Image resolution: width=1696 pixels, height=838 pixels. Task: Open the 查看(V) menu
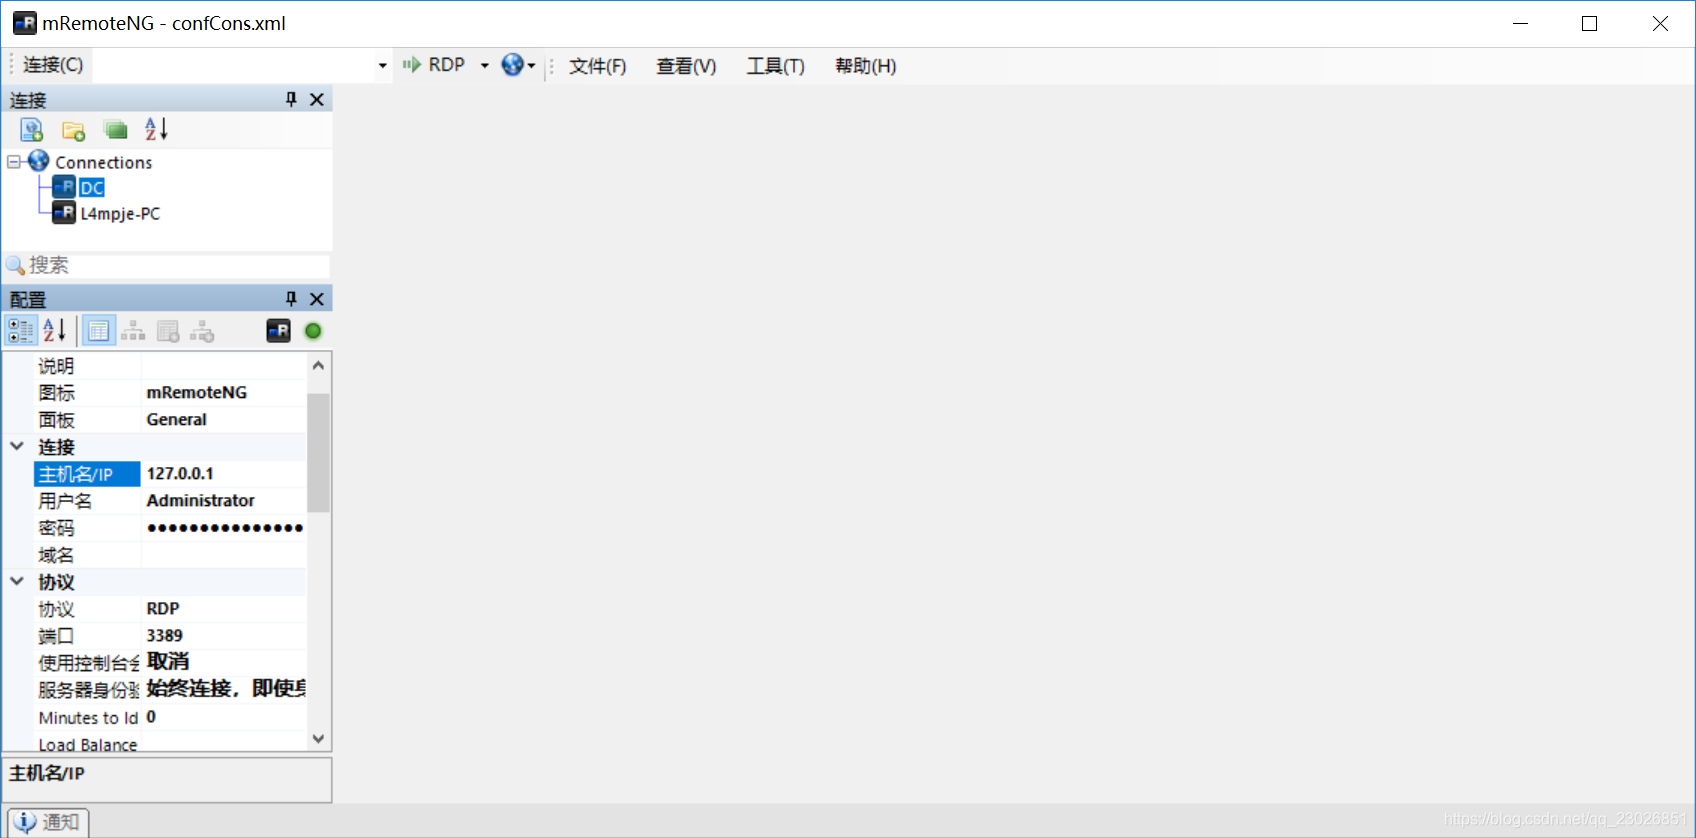tap(686, 66)
